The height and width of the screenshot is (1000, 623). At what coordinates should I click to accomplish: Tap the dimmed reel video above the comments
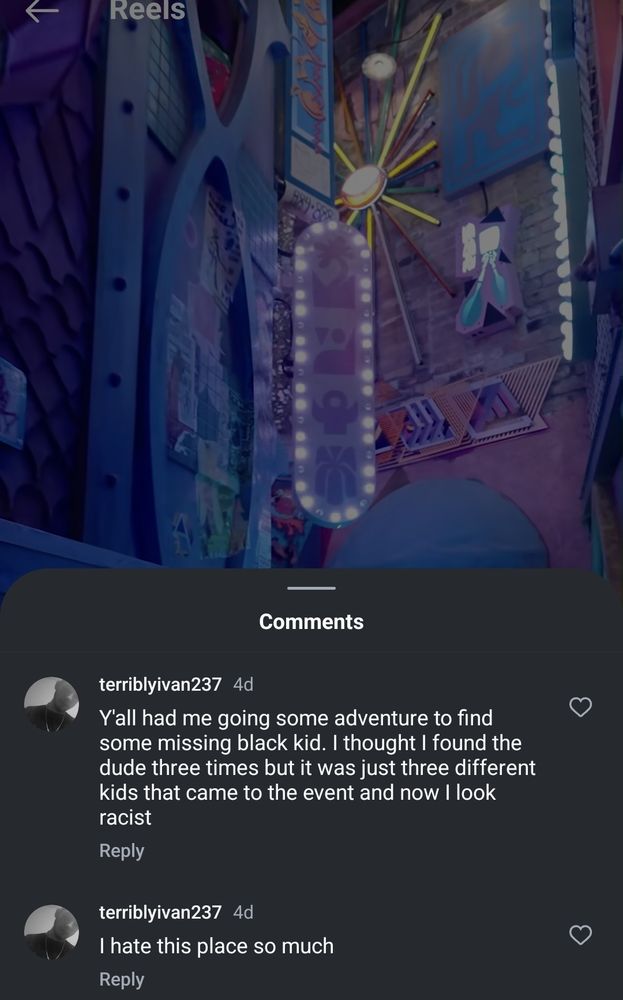150,300
